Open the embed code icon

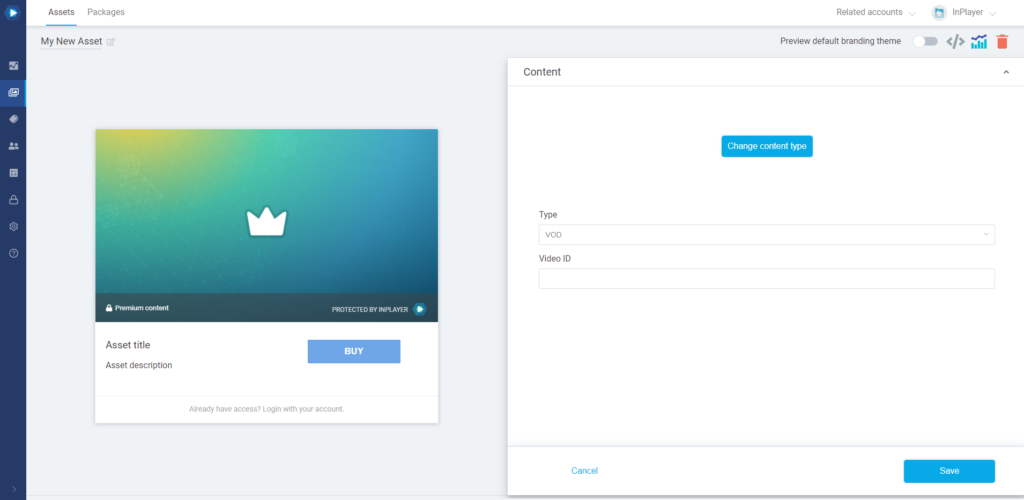[x=955, y=42]
